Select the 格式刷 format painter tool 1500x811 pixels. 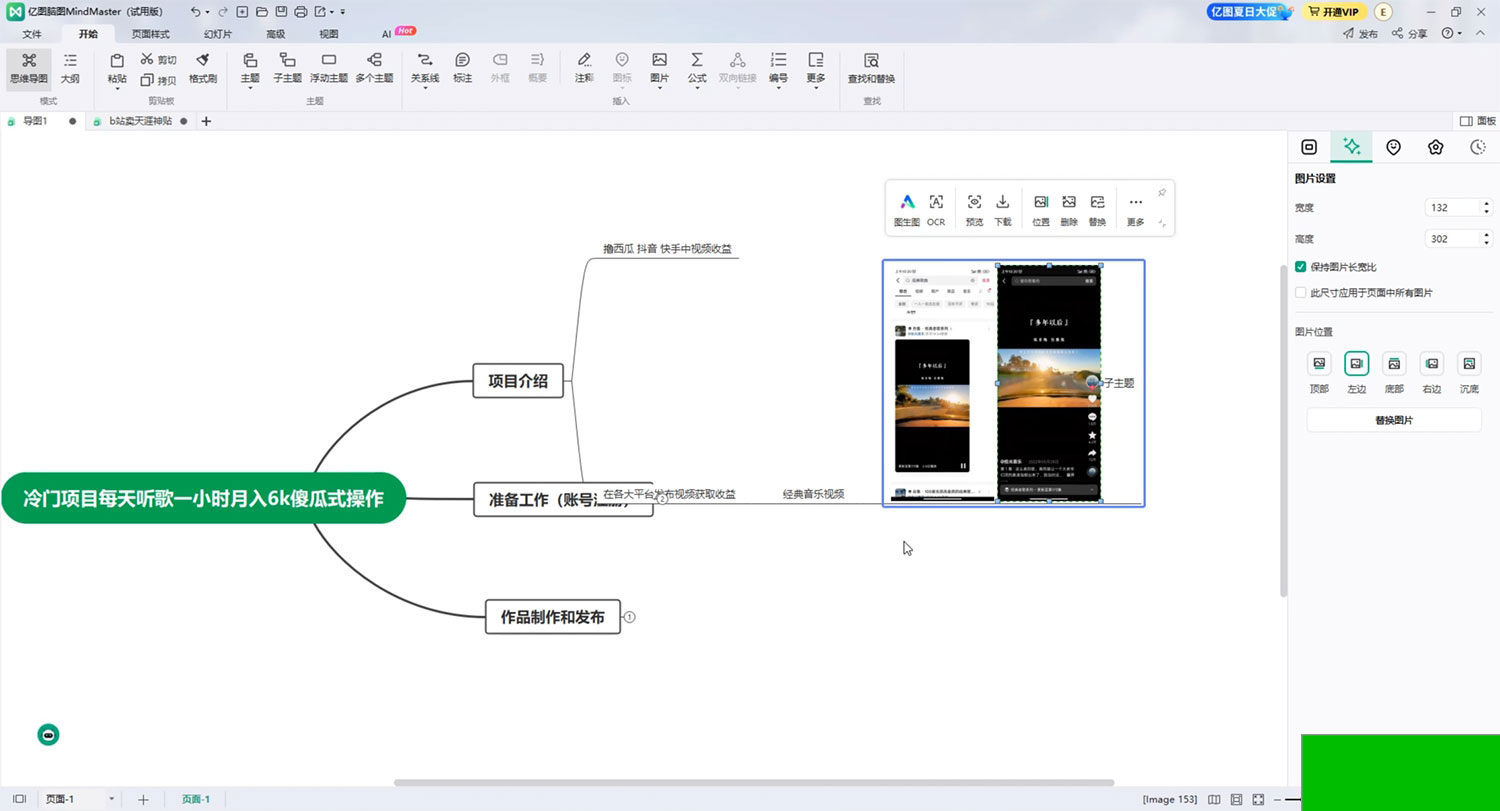pyautogui.click(x=203, y=67)
